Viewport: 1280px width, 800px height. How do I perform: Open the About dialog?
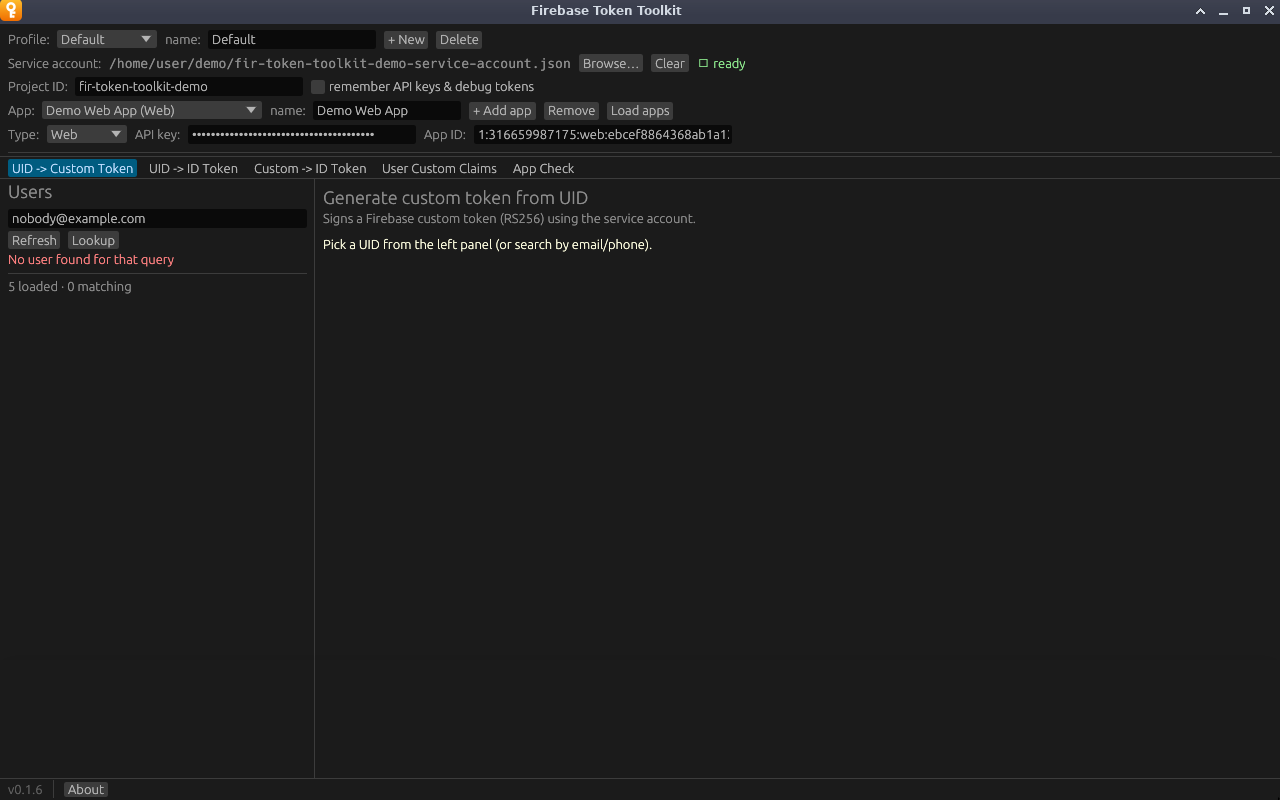tap(85, 789)
